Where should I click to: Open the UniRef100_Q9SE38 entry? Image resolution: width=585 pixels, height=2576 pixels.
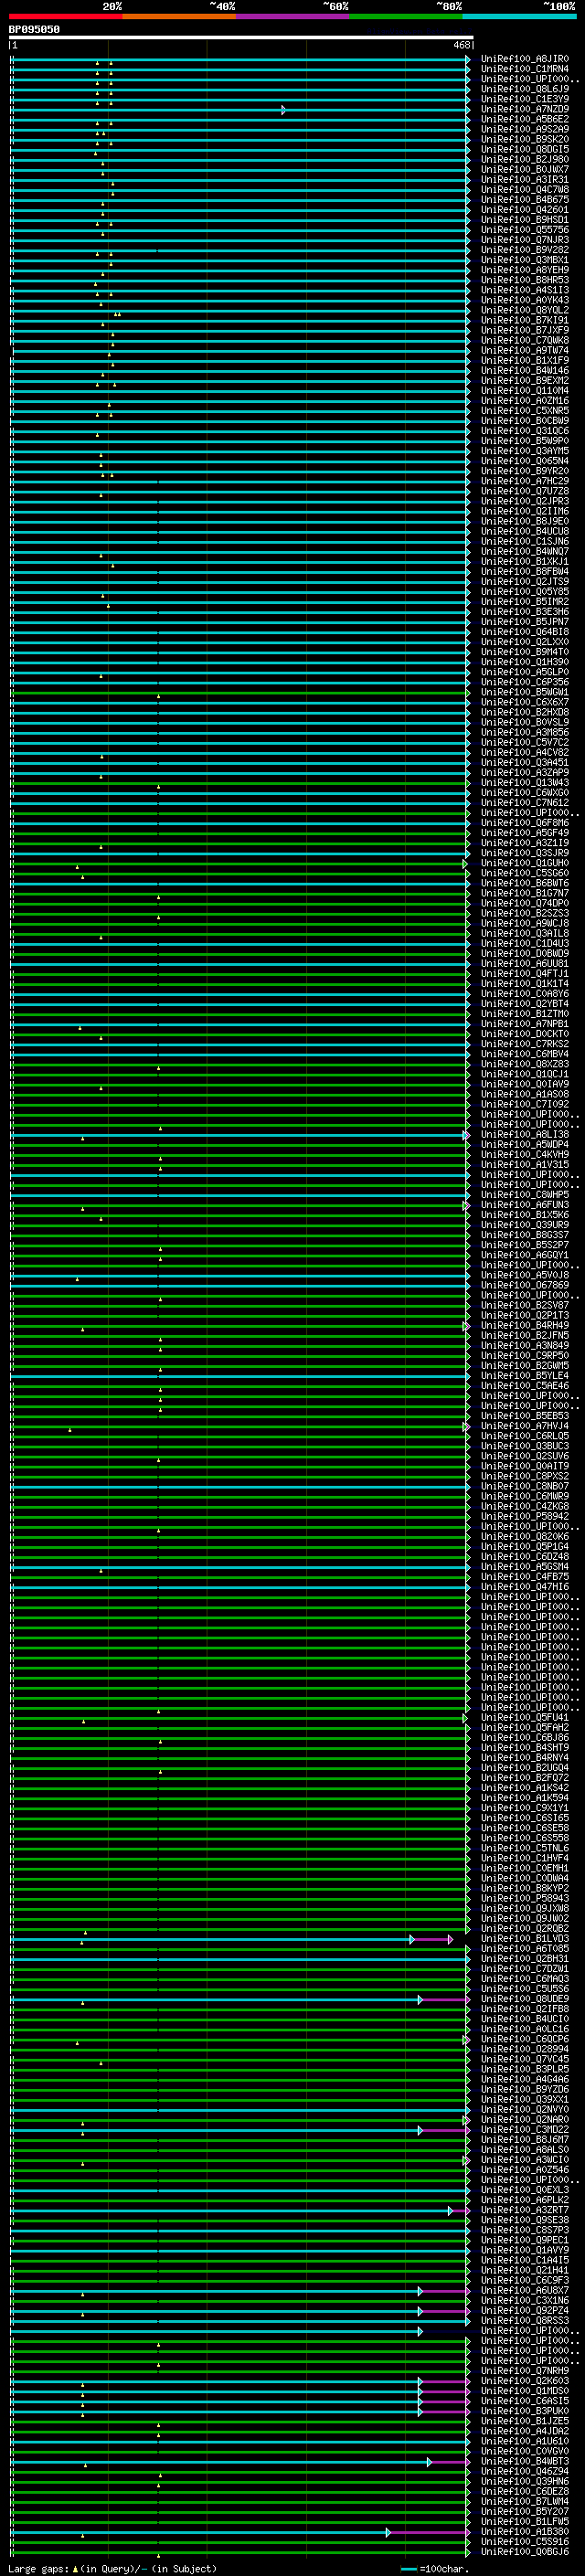coord(525,2220)
